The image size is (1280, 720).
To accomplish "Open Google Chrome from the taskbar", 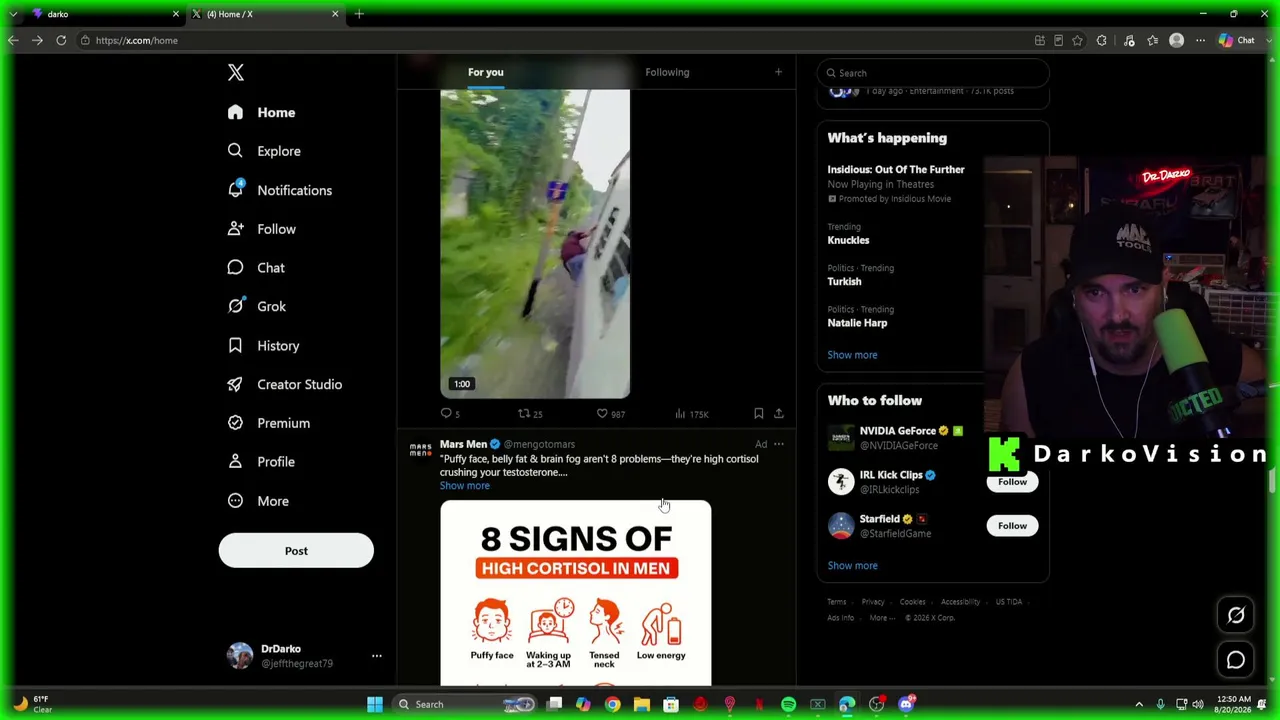I will [x=612, y=705].
